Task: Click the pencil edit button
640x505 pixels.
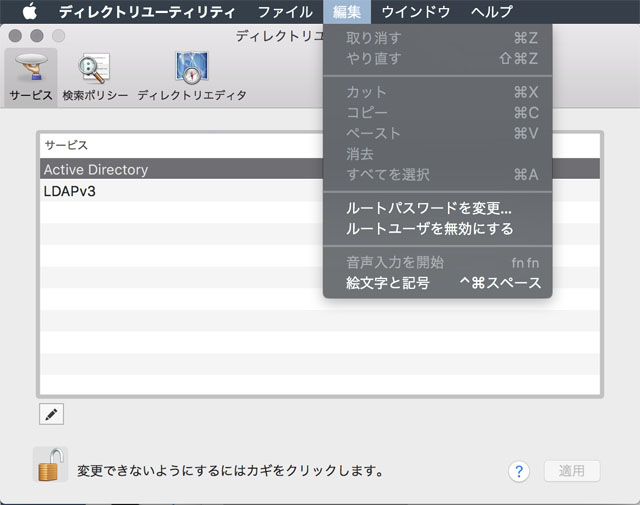Action: click(51, 414)
